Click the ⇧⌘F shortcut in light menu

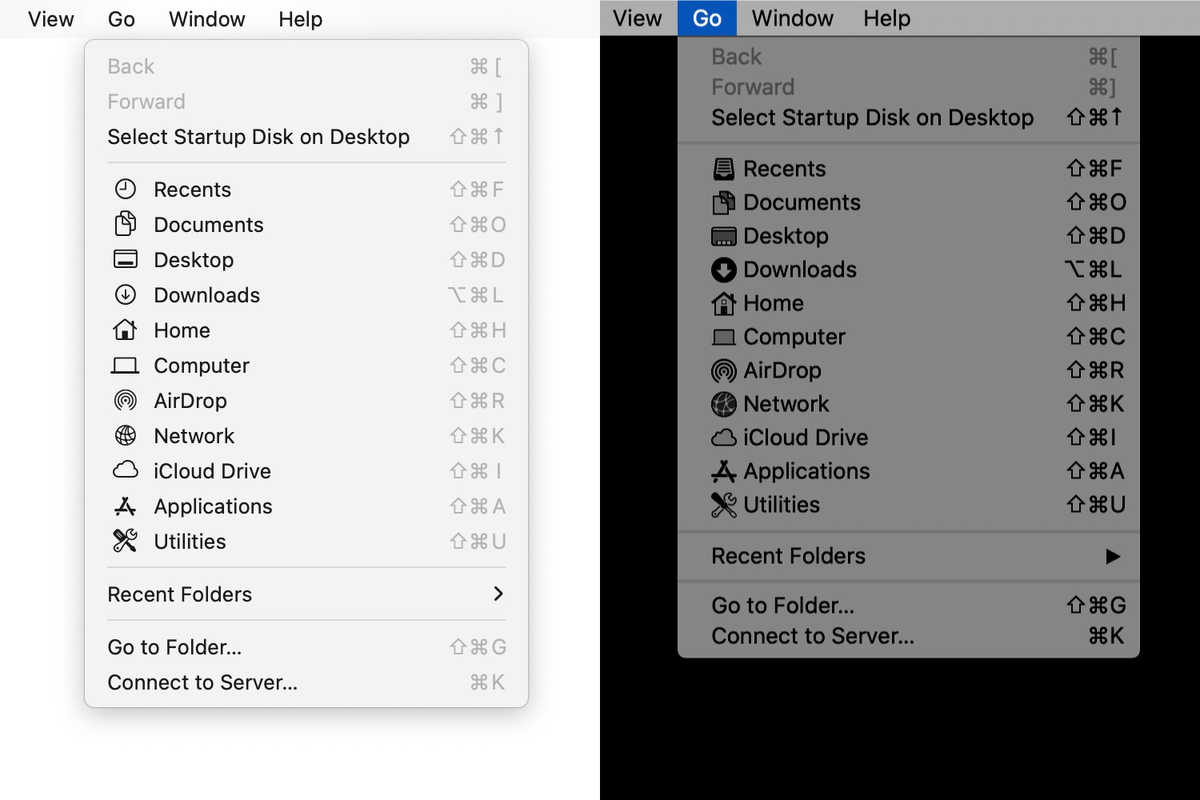click(477, 190)
